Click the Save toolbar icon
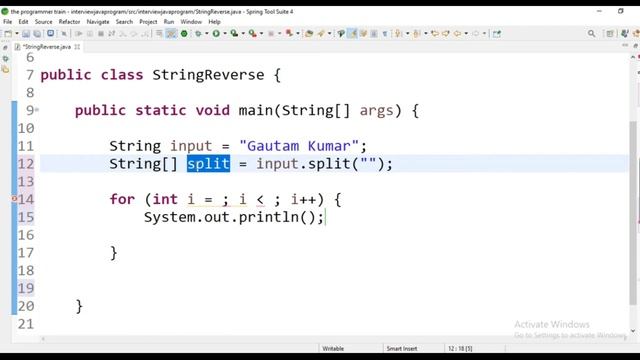This screenshot has width=640, height=360. pos(26,33)
